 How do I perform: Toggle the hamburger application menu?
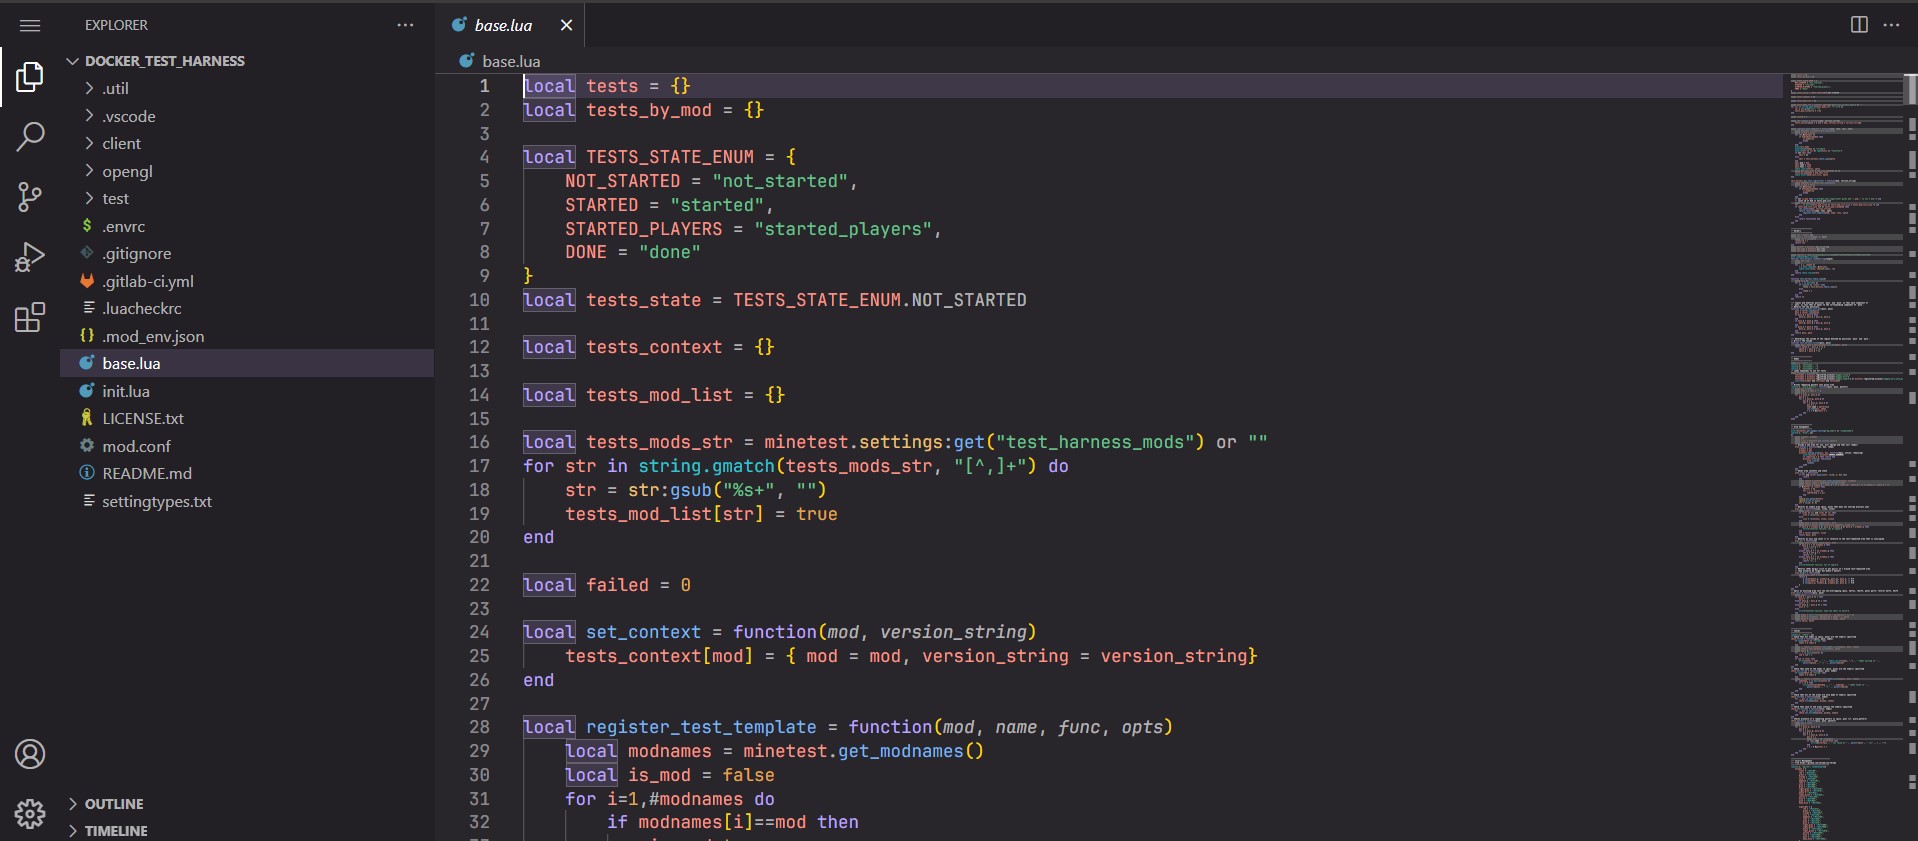(x=30, y=25)
